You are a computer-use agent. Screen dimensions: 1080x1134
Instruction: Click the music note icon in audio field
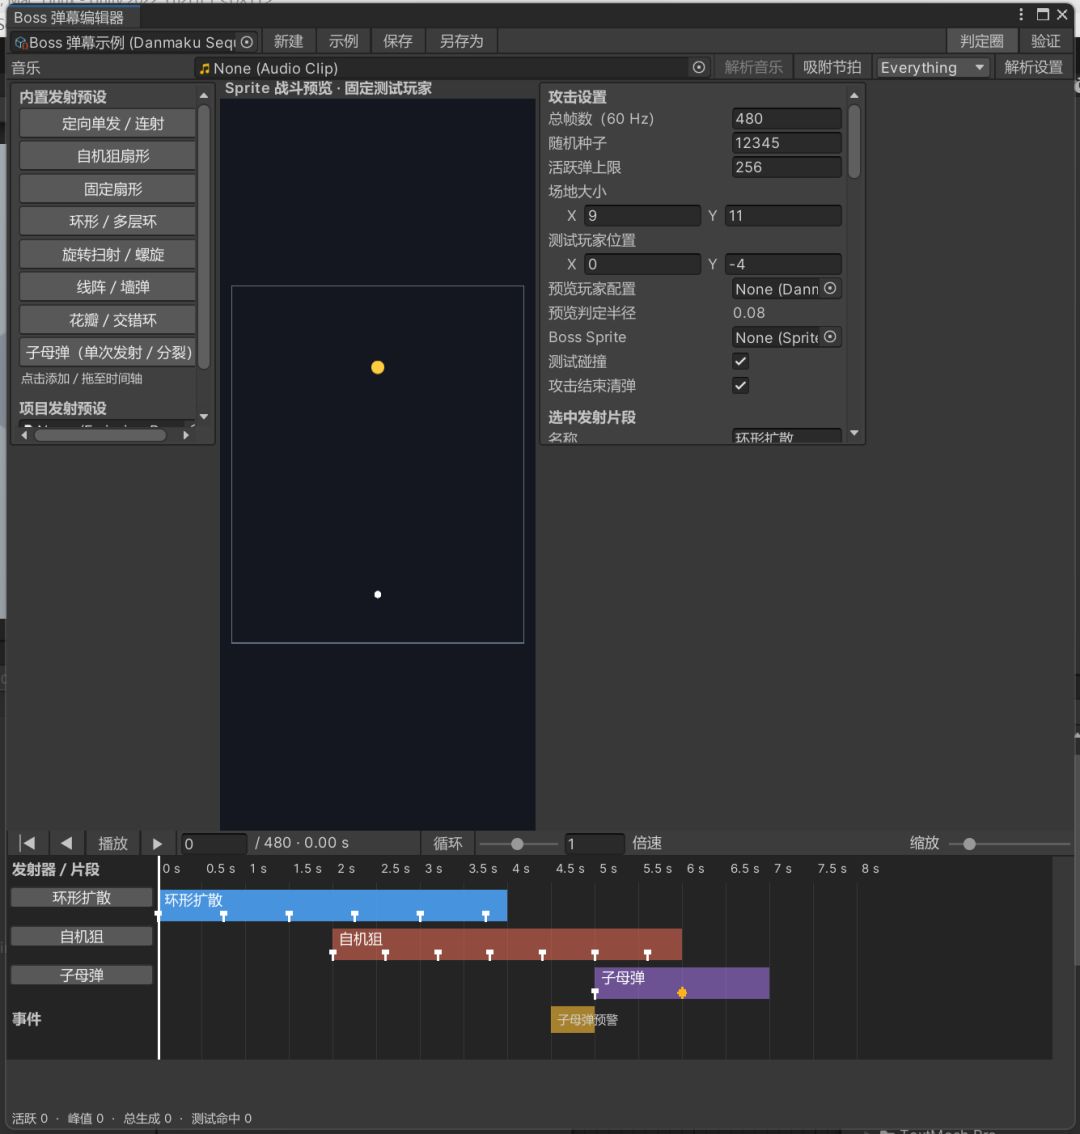205,68
